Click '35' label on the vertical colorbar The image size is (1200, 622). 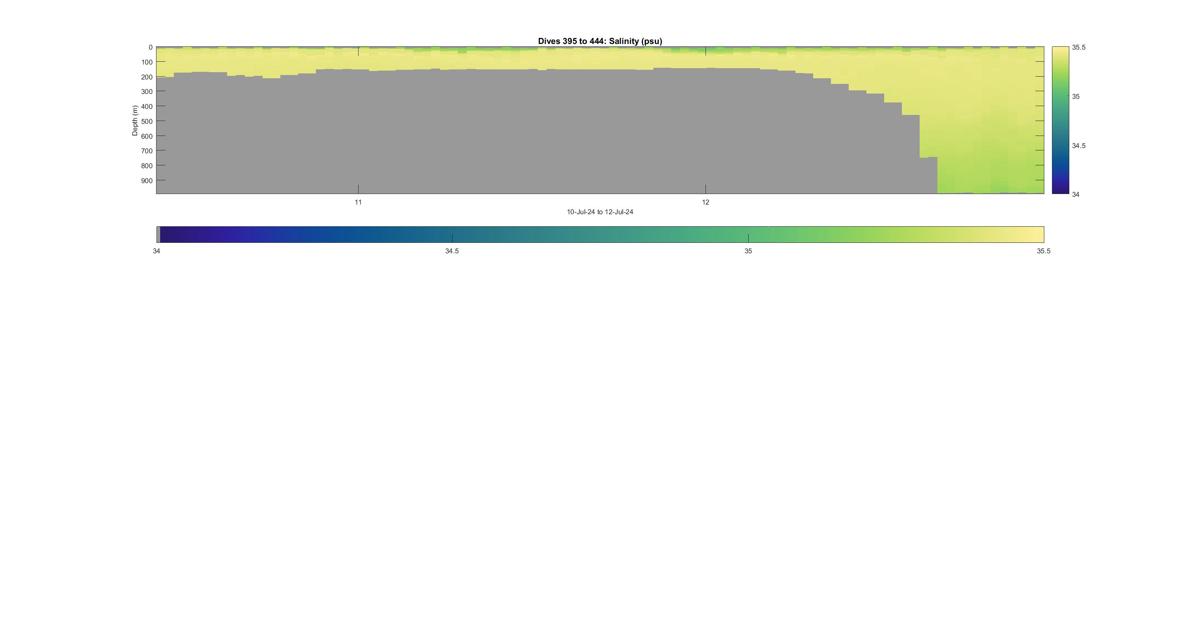pos(1076,96)
